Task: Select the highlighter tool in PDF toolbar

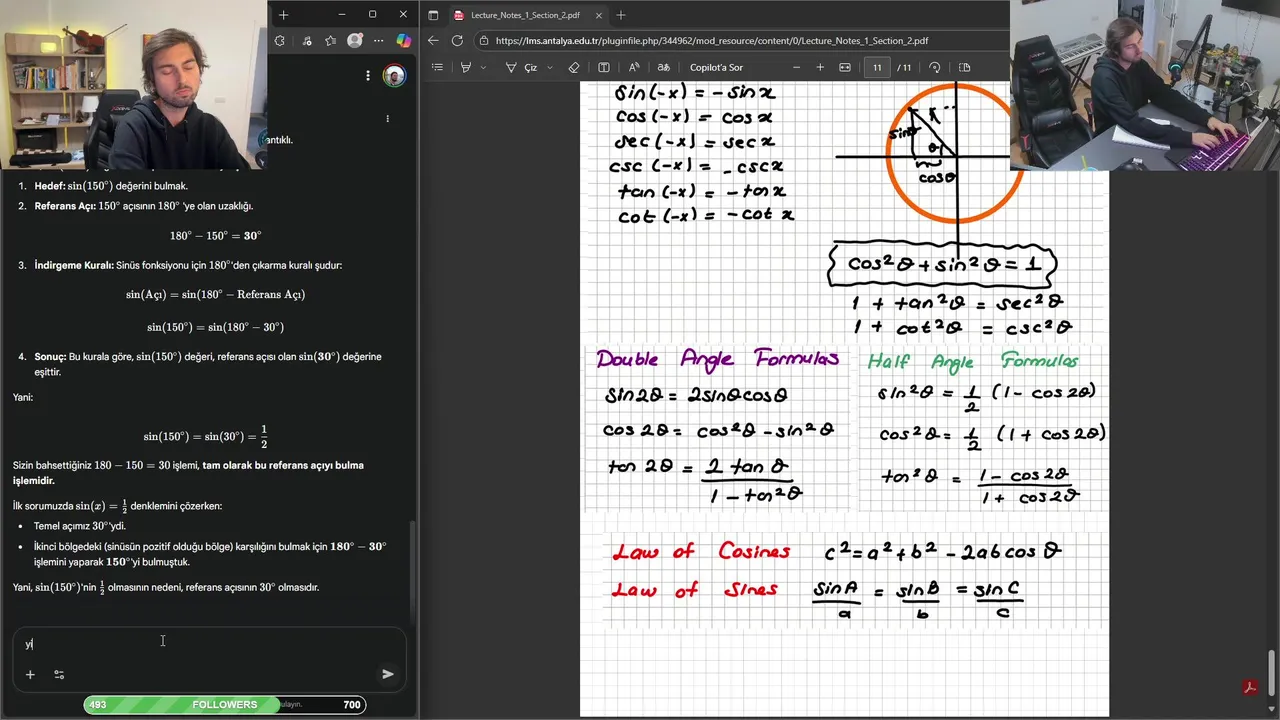Action: tap(466, 67)
